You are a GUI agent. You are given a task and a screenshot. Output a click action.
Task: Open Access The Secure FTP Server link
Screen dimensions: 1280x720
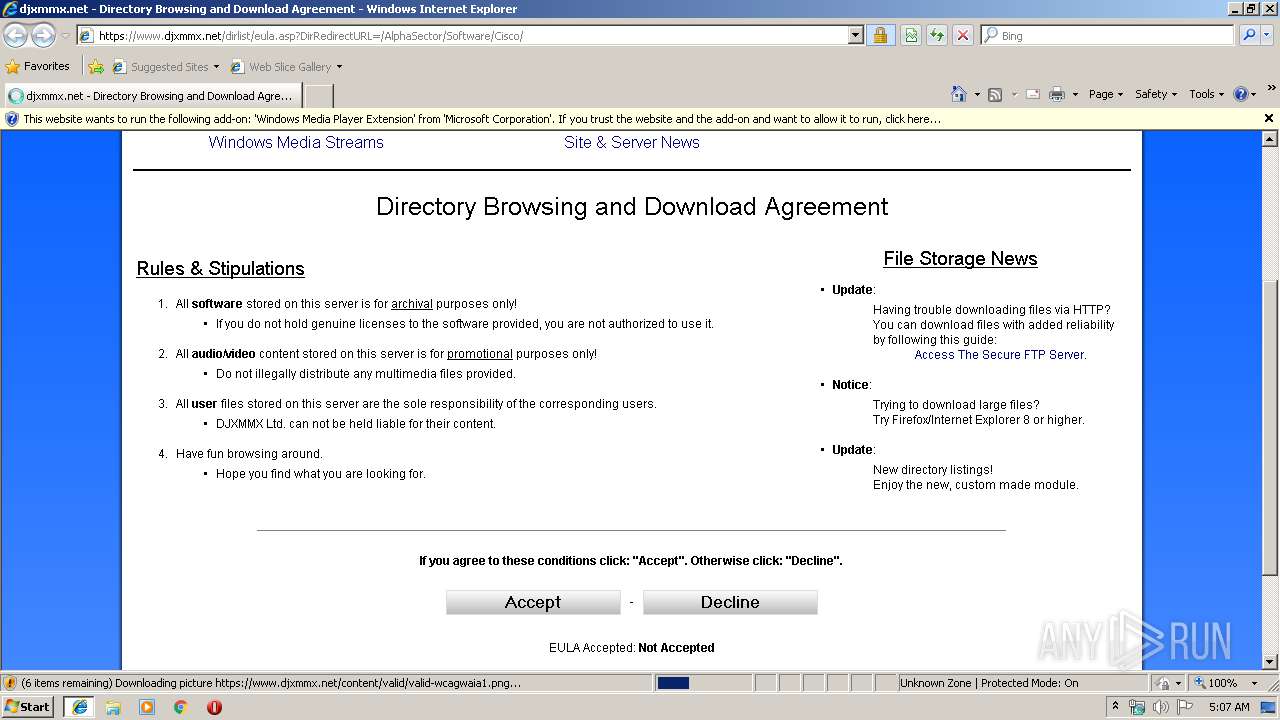click(999, 355)
